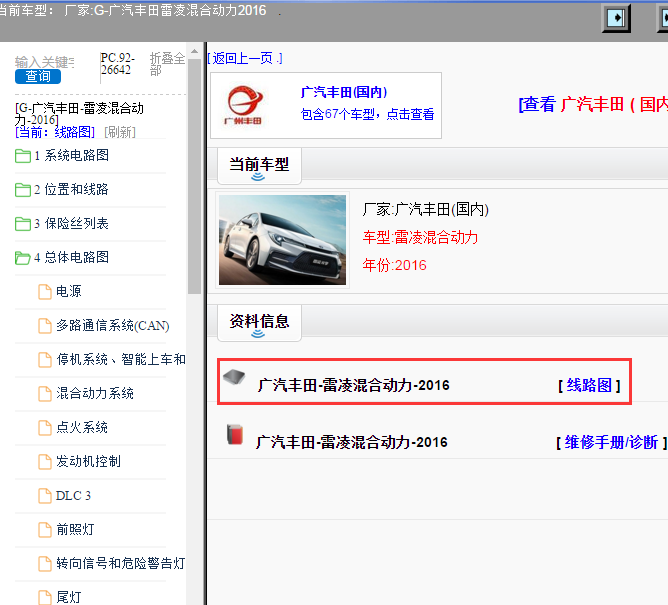Focus the 输入关键字 keyword input field

(45, 62)
